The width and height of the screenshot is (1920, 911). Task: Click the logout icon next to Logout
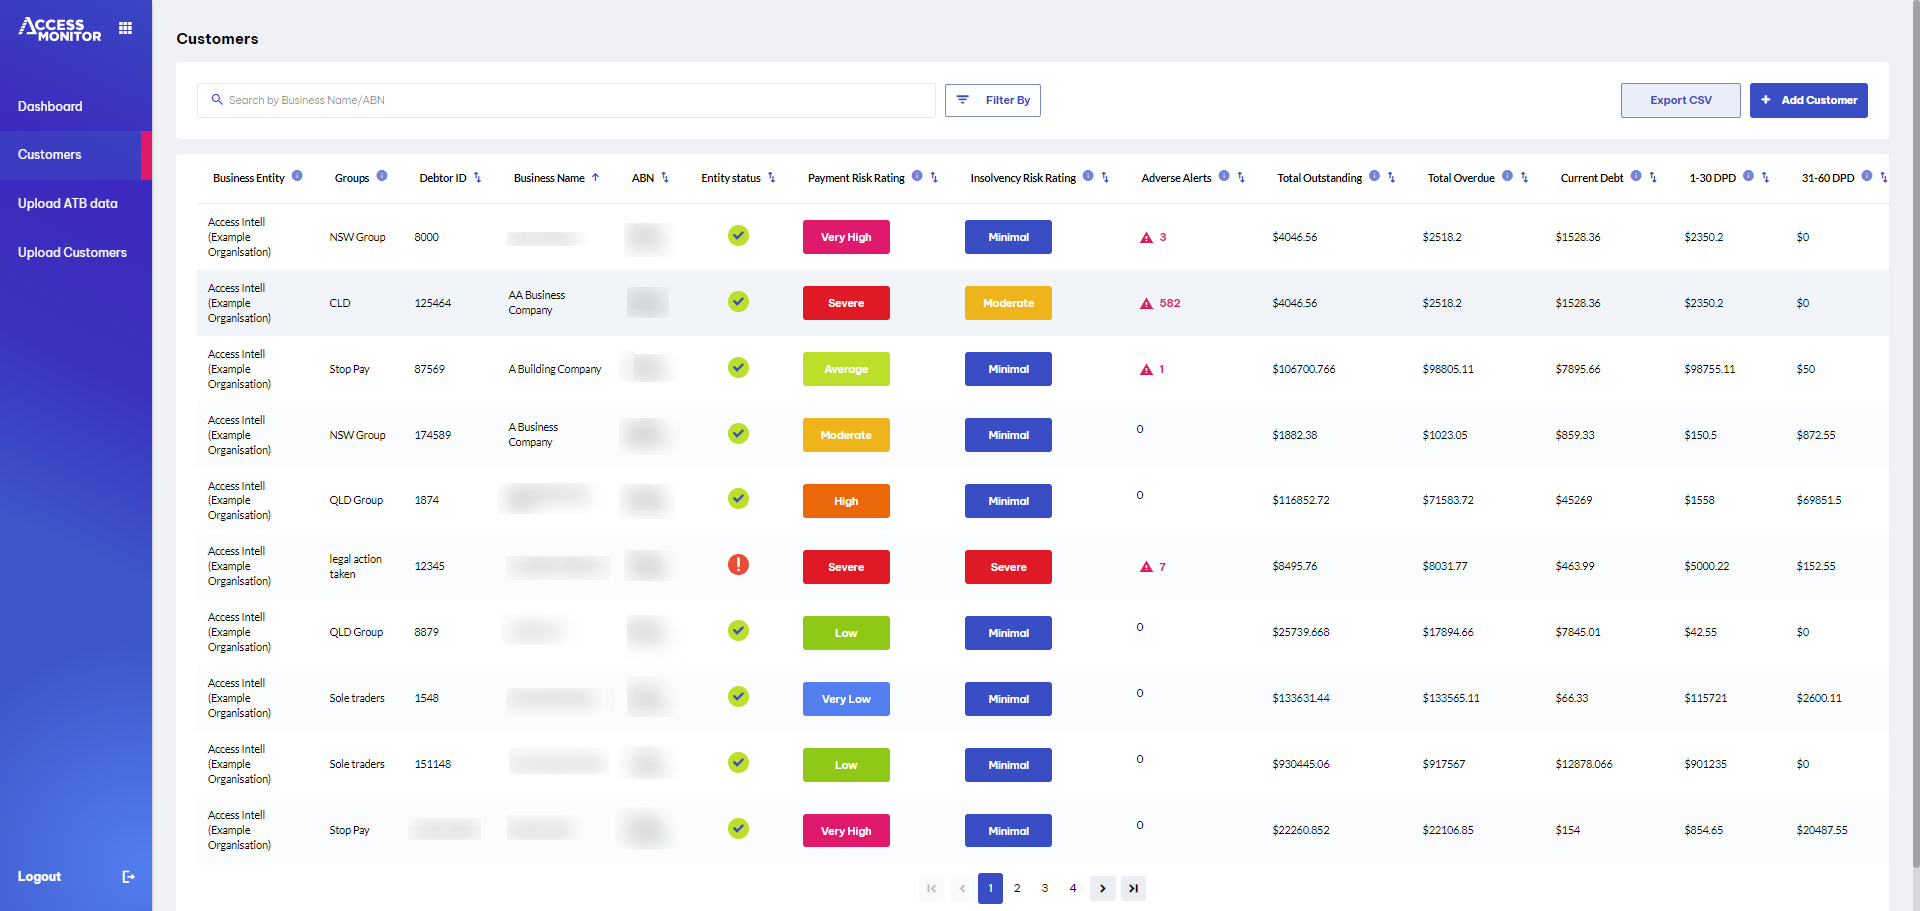coord(128,876)
